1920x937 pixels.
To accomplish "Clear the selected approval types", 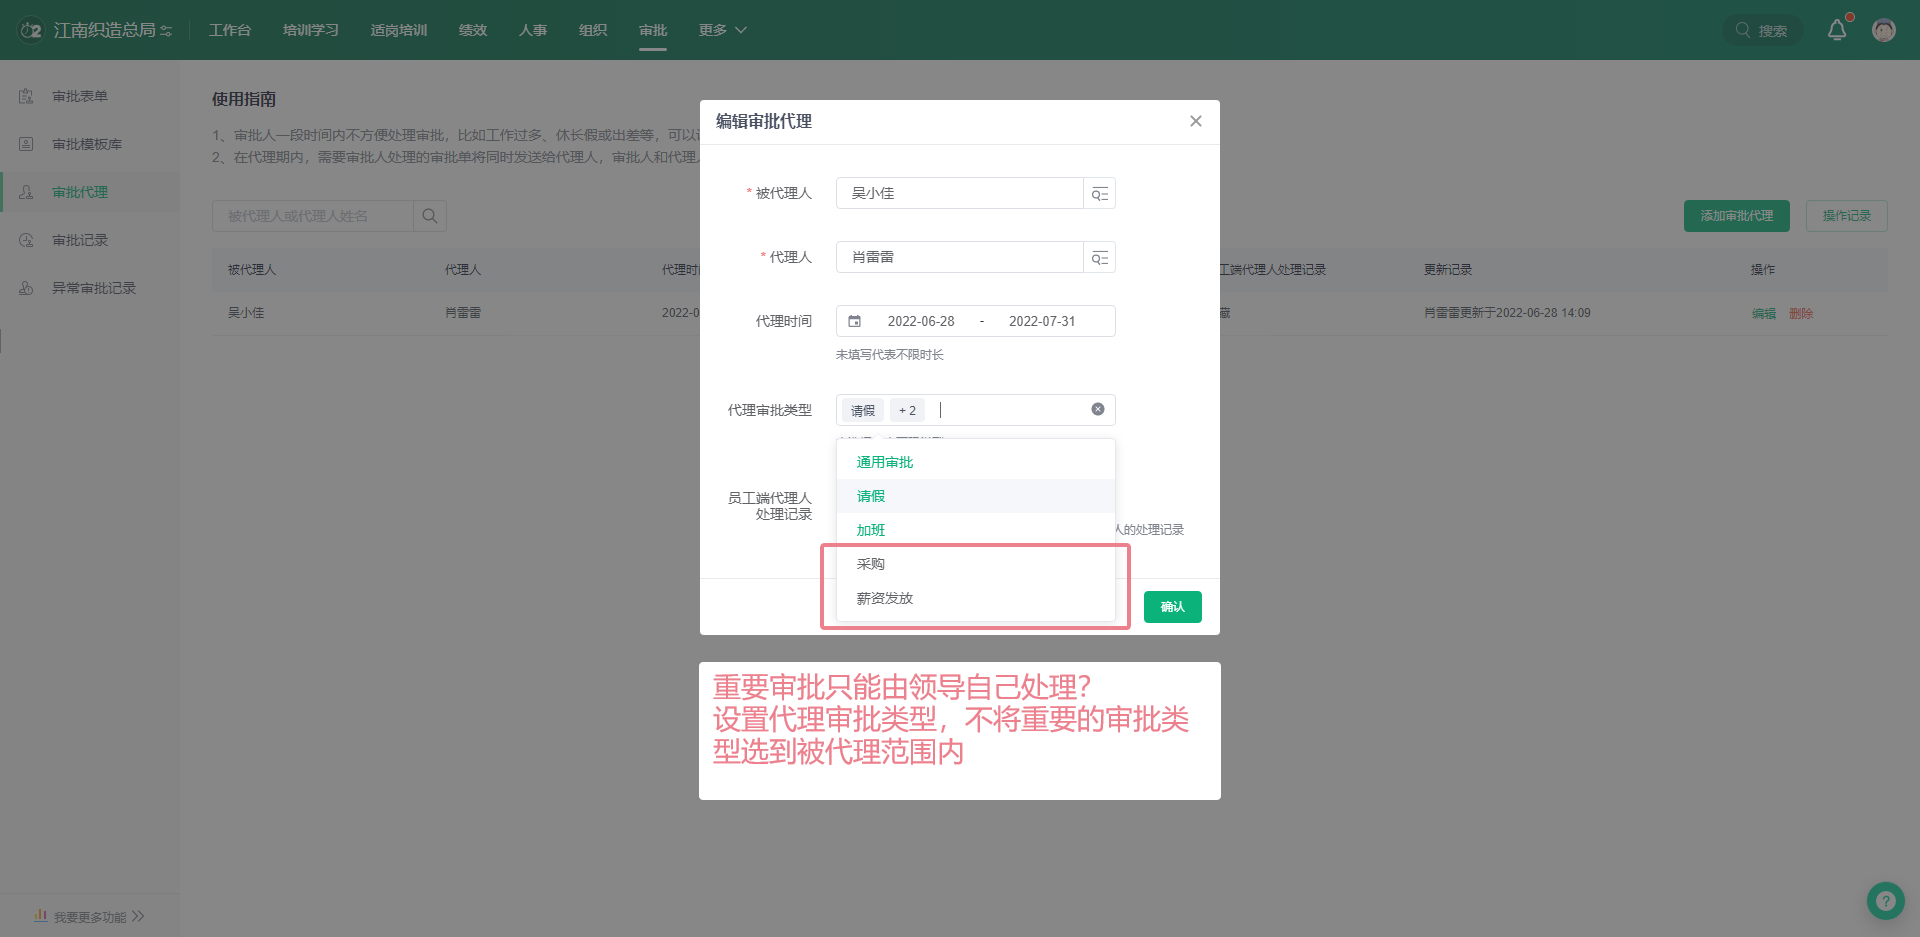I will click(1098, 409).
